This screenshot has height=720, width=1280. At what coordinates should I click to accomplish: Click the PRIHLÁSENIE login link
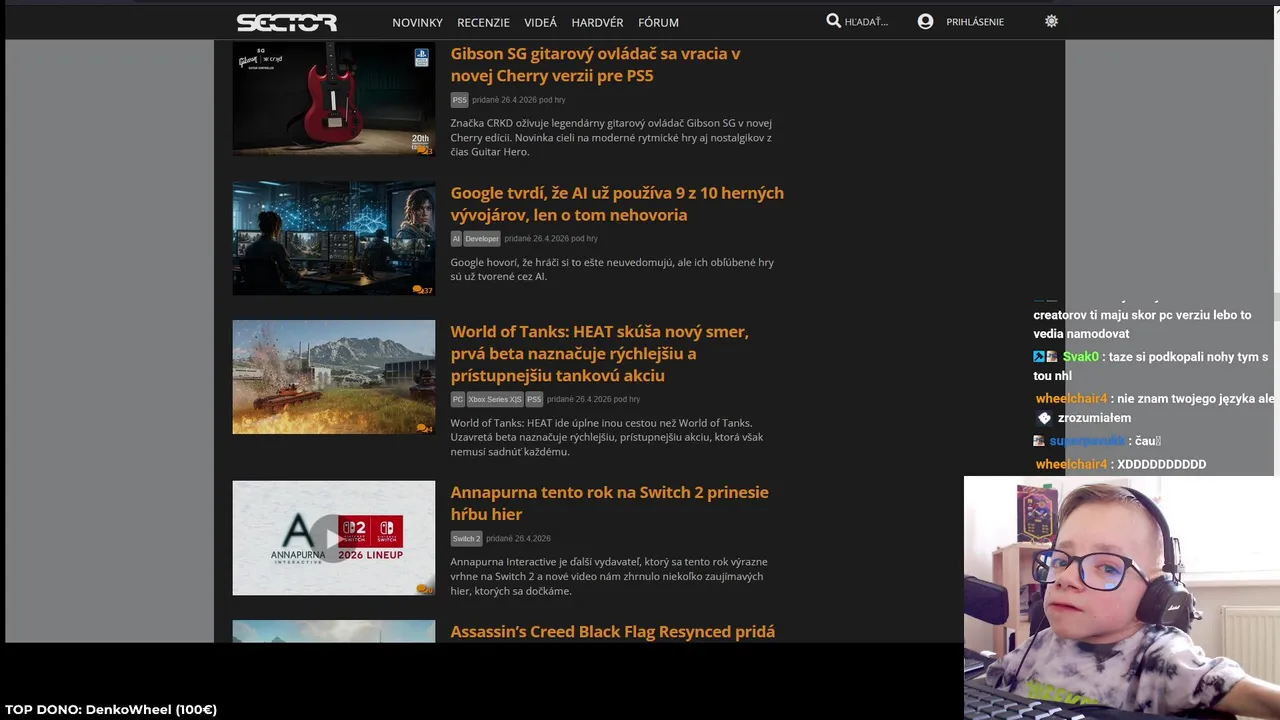click(x=975, y=22)
